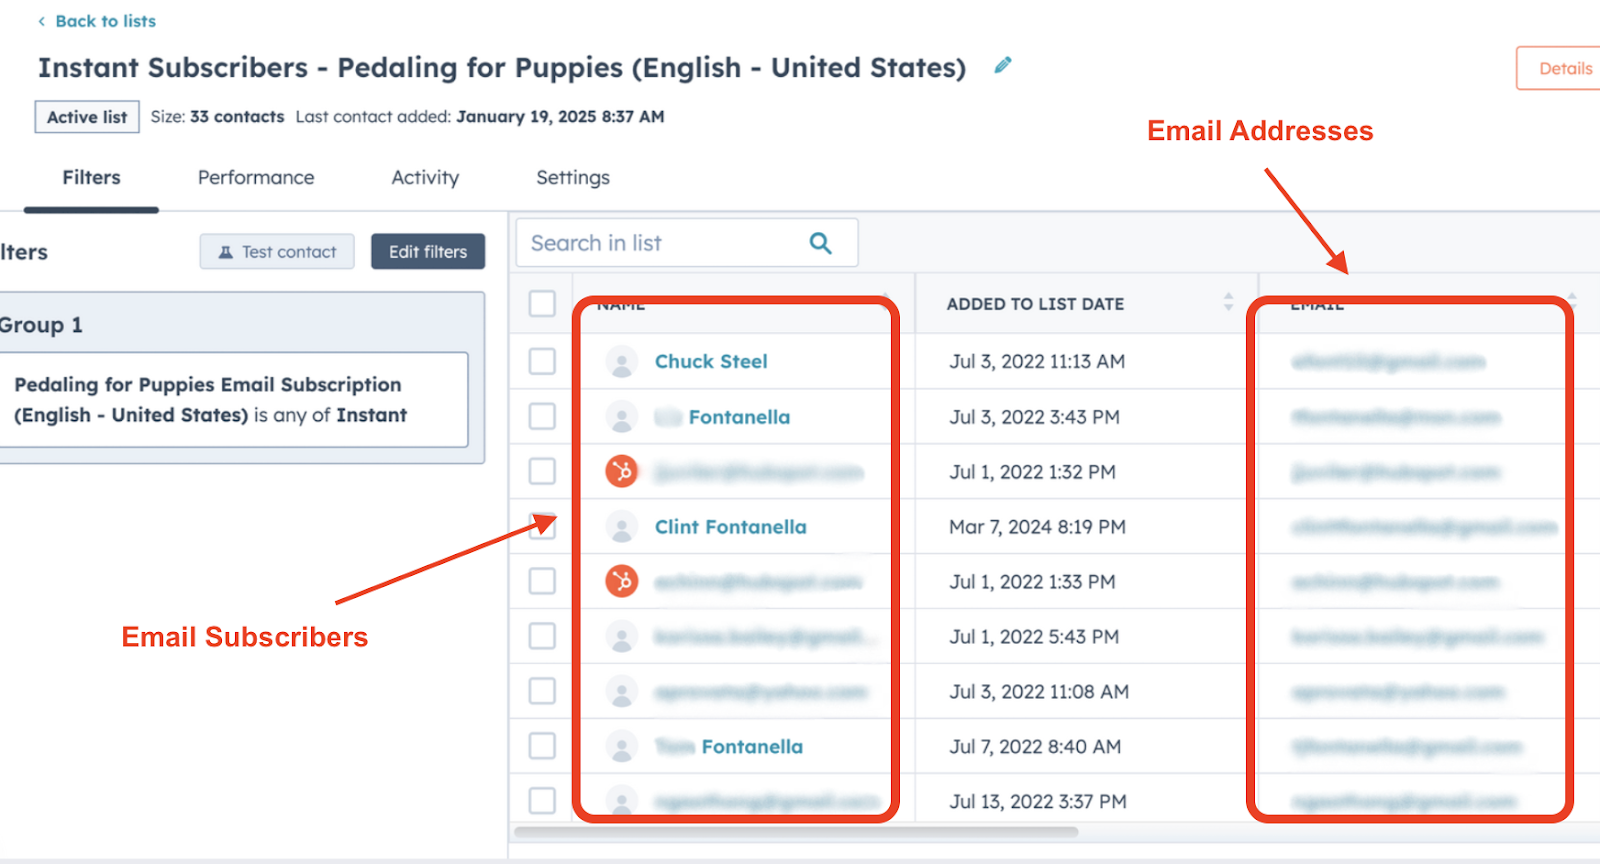The image size is (1600, 864).
Task: Check the box in the Jul 1, 1:32 PM row
Action: coord(542,471)
